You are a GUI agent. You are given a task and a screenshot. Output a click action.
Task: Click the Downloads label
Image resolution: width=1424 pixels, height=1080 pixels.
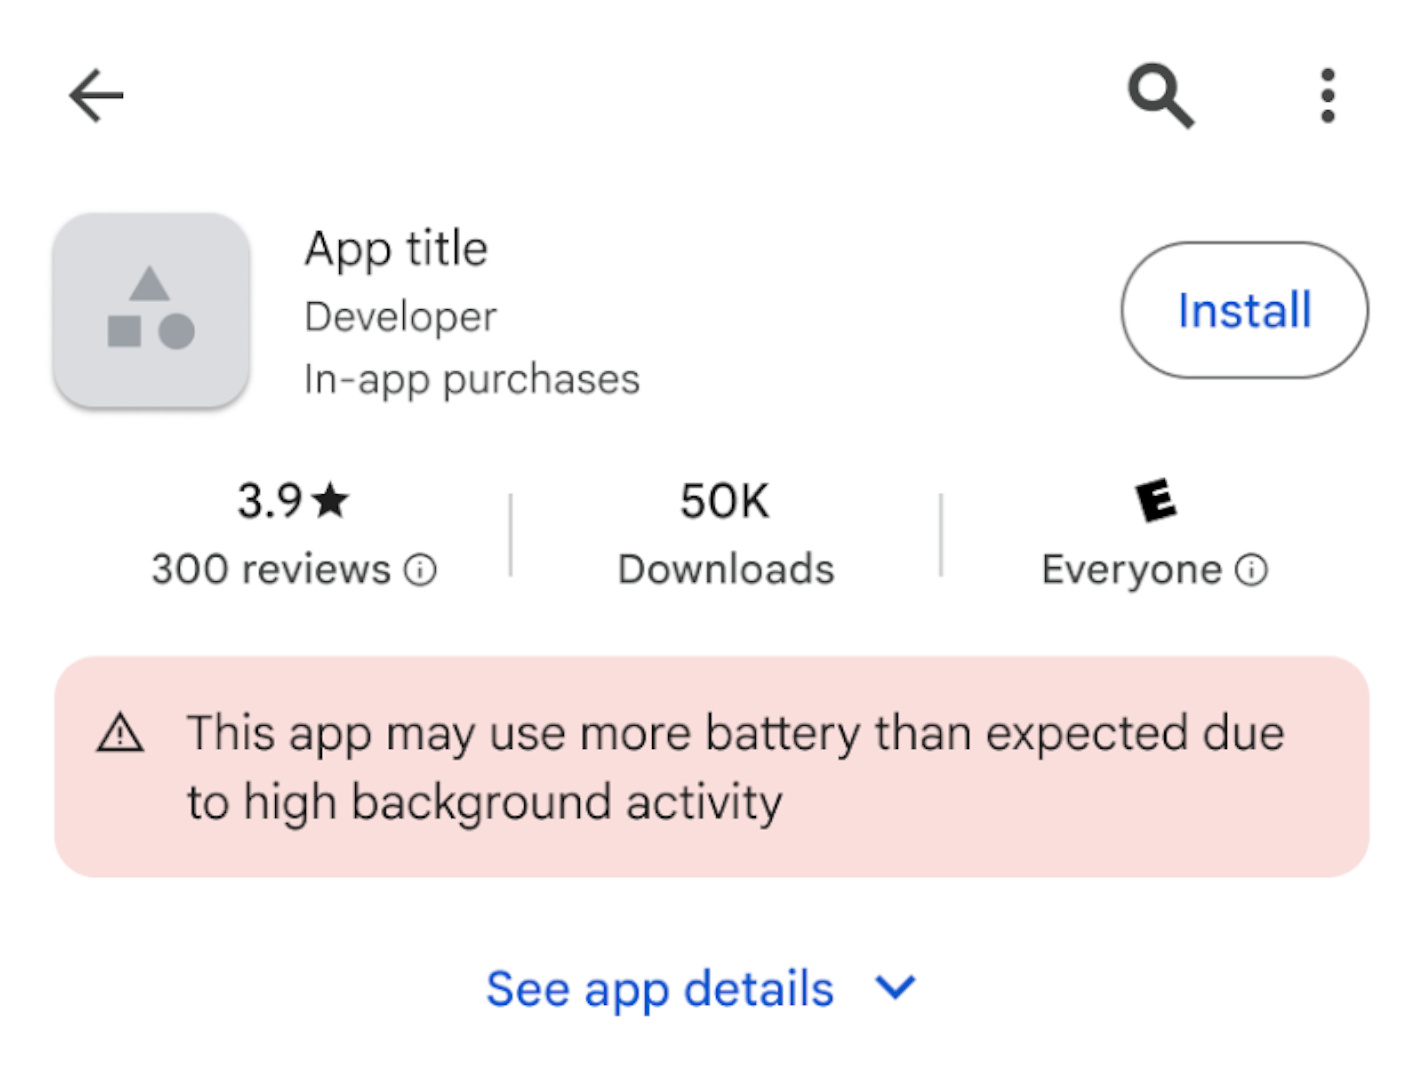tap(726, 570)
